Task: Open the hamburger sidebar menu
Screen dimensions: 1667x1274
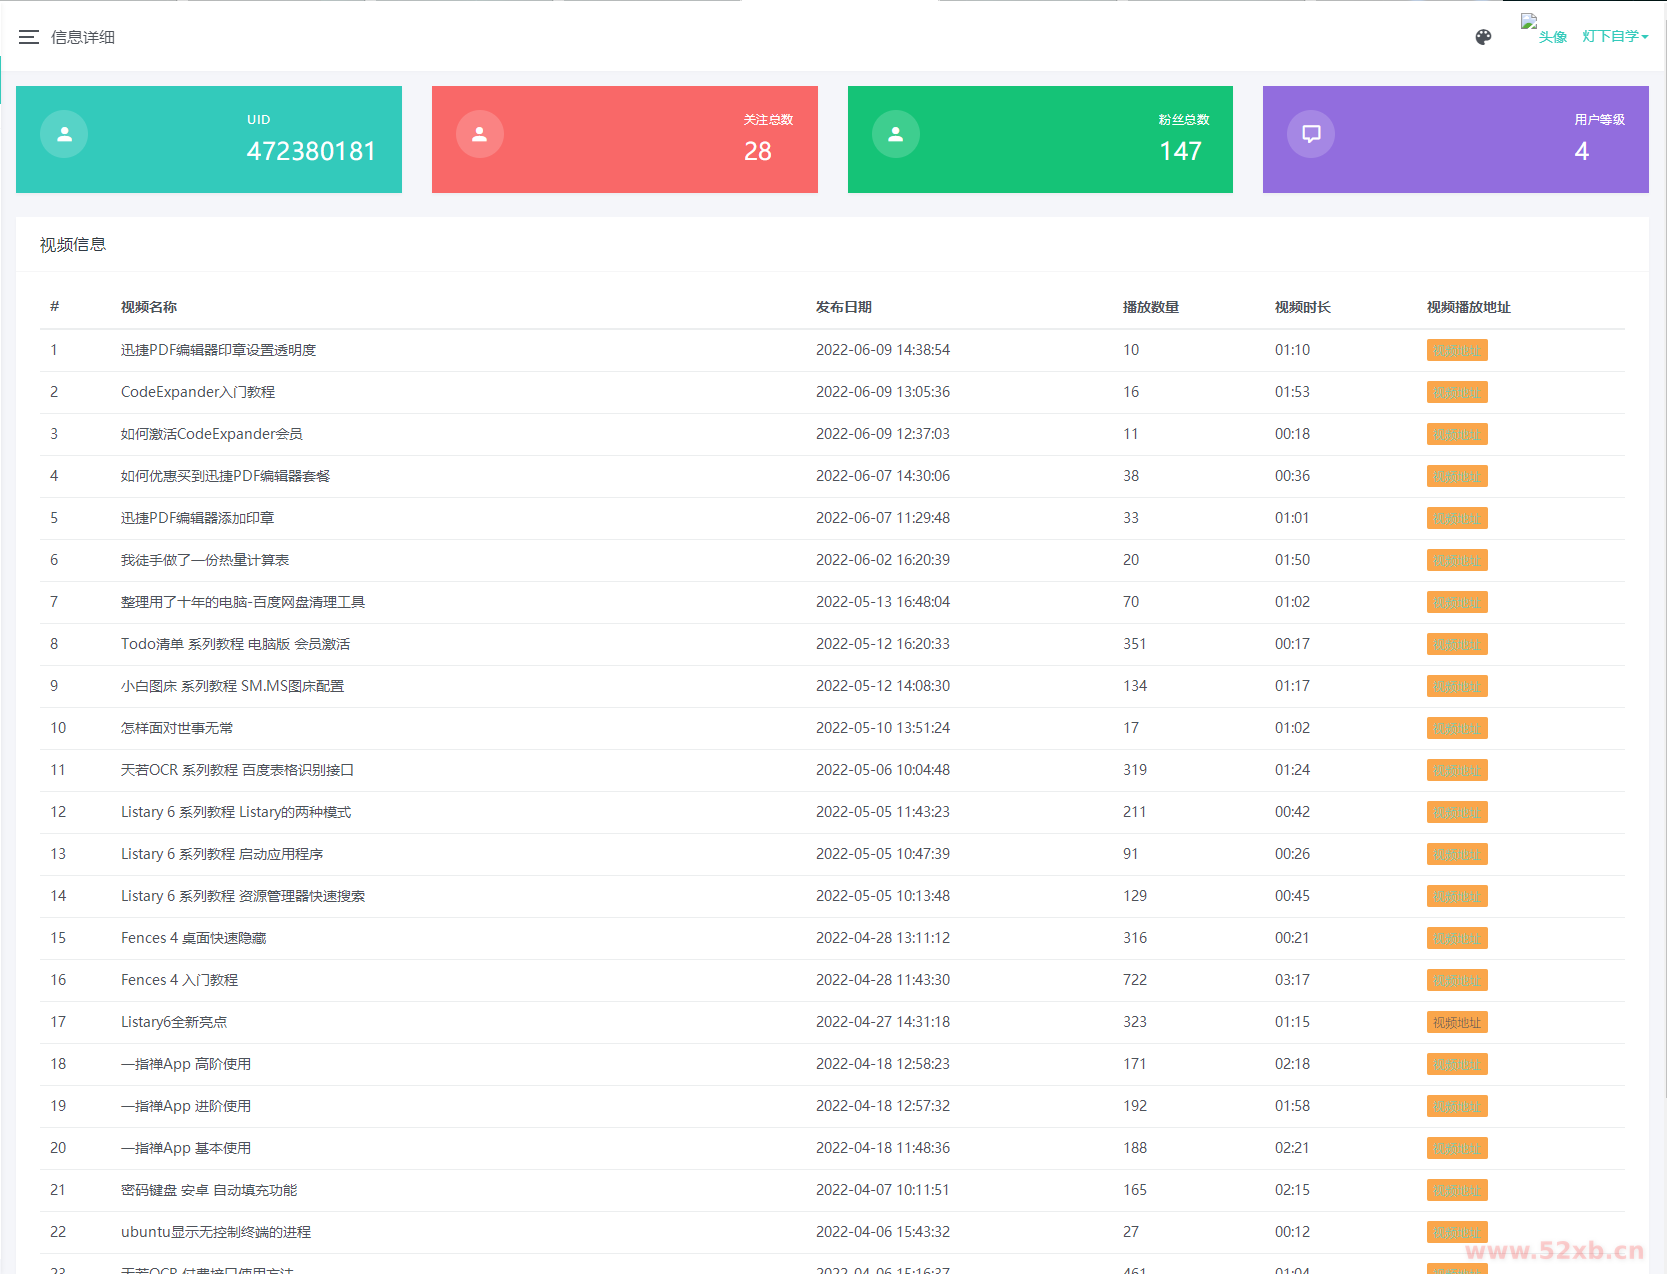Action: (x=28, y=37)
